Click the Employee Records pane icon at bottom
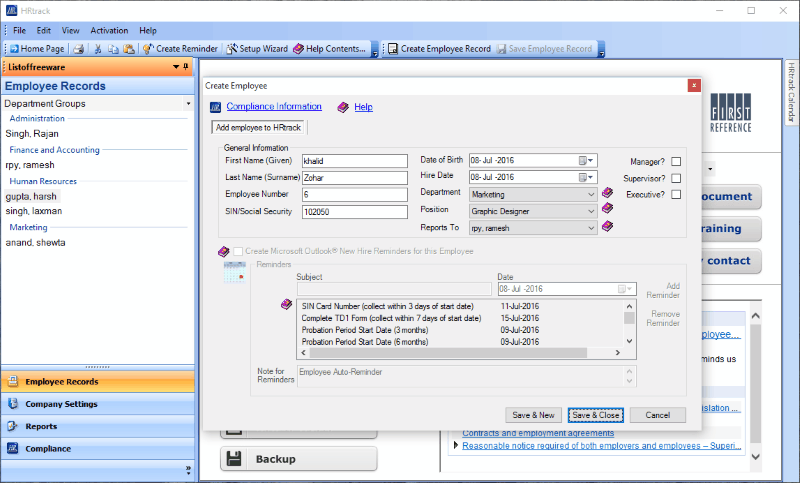This screenshot has height=483, width=800. tap(13, 381)
